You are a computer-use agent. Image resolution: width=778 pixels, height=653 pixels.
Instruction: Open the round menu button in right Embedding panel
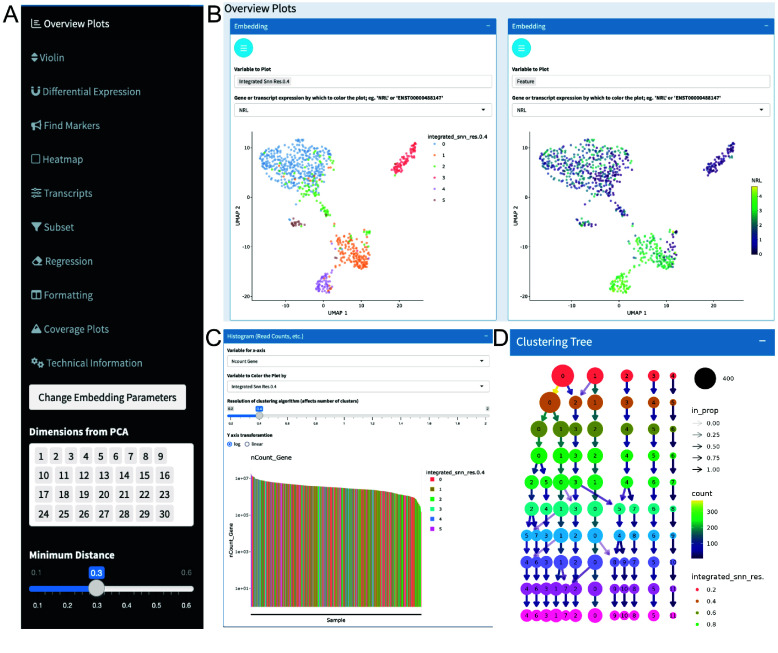tap(523, 47)
